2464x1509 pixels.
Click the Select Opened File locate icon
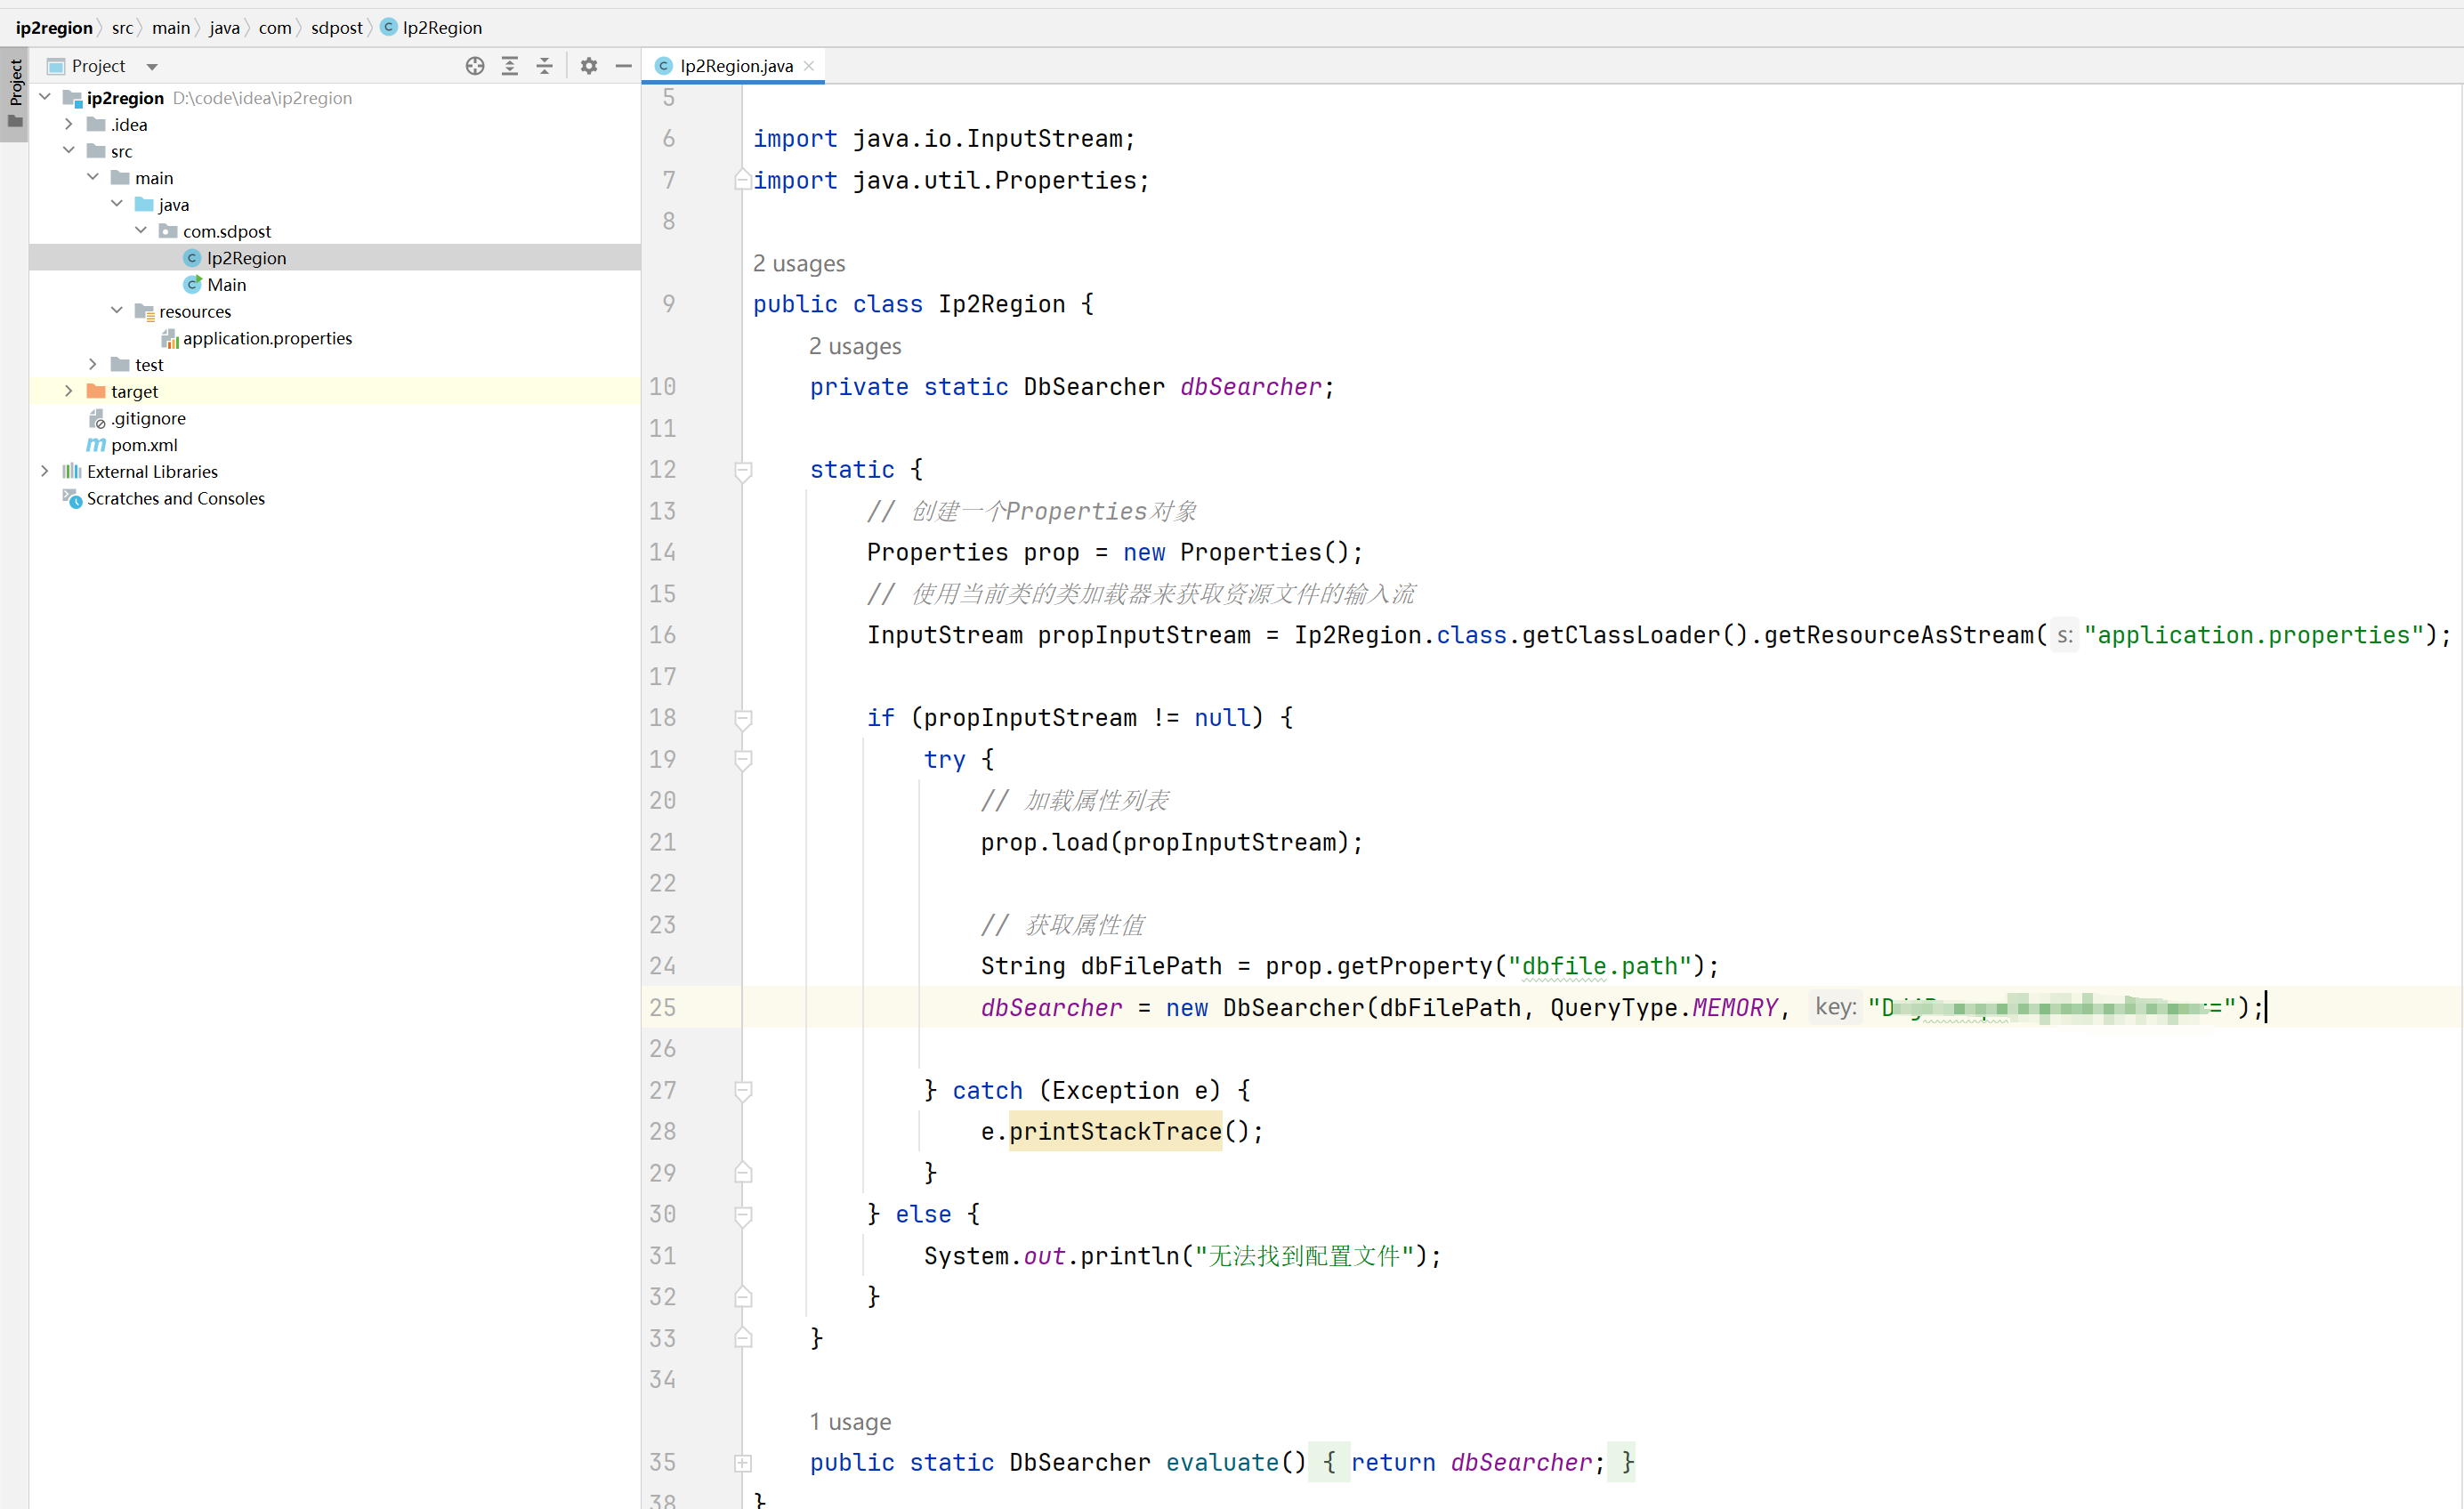click(x=475, y=66)
